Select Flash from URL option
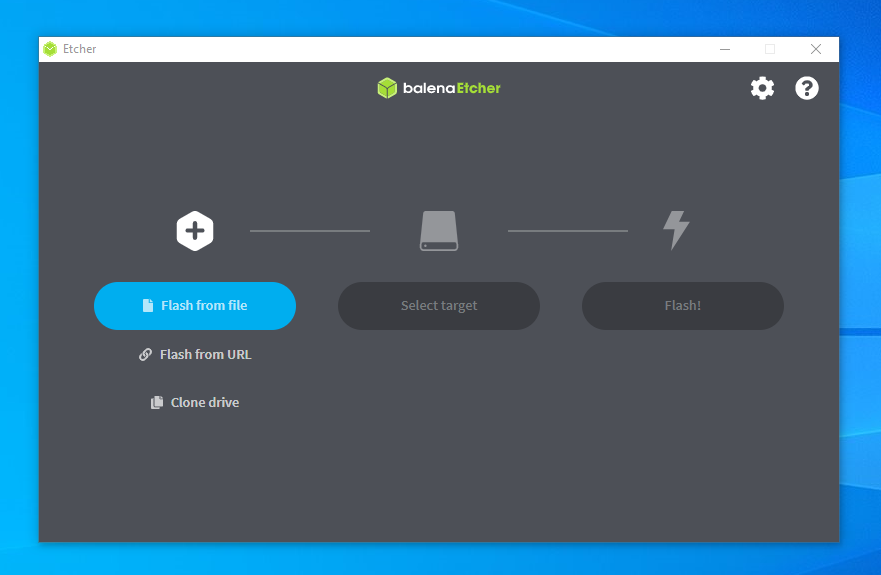Viewport: 881px width, 575px height. [195, 355]
